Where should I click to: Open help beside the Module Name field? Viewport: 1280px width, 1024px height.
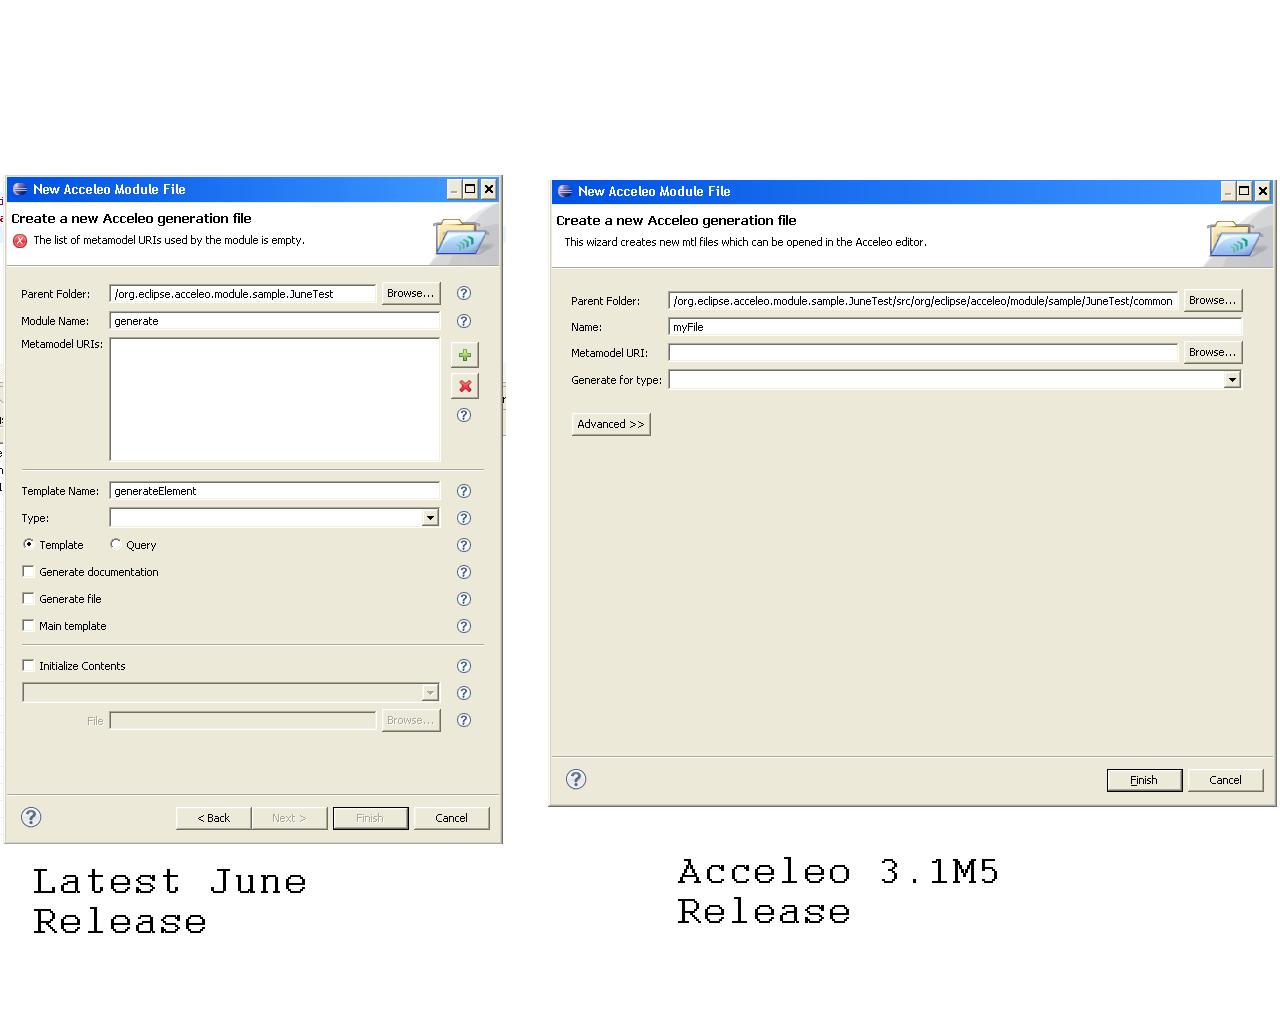464,321
